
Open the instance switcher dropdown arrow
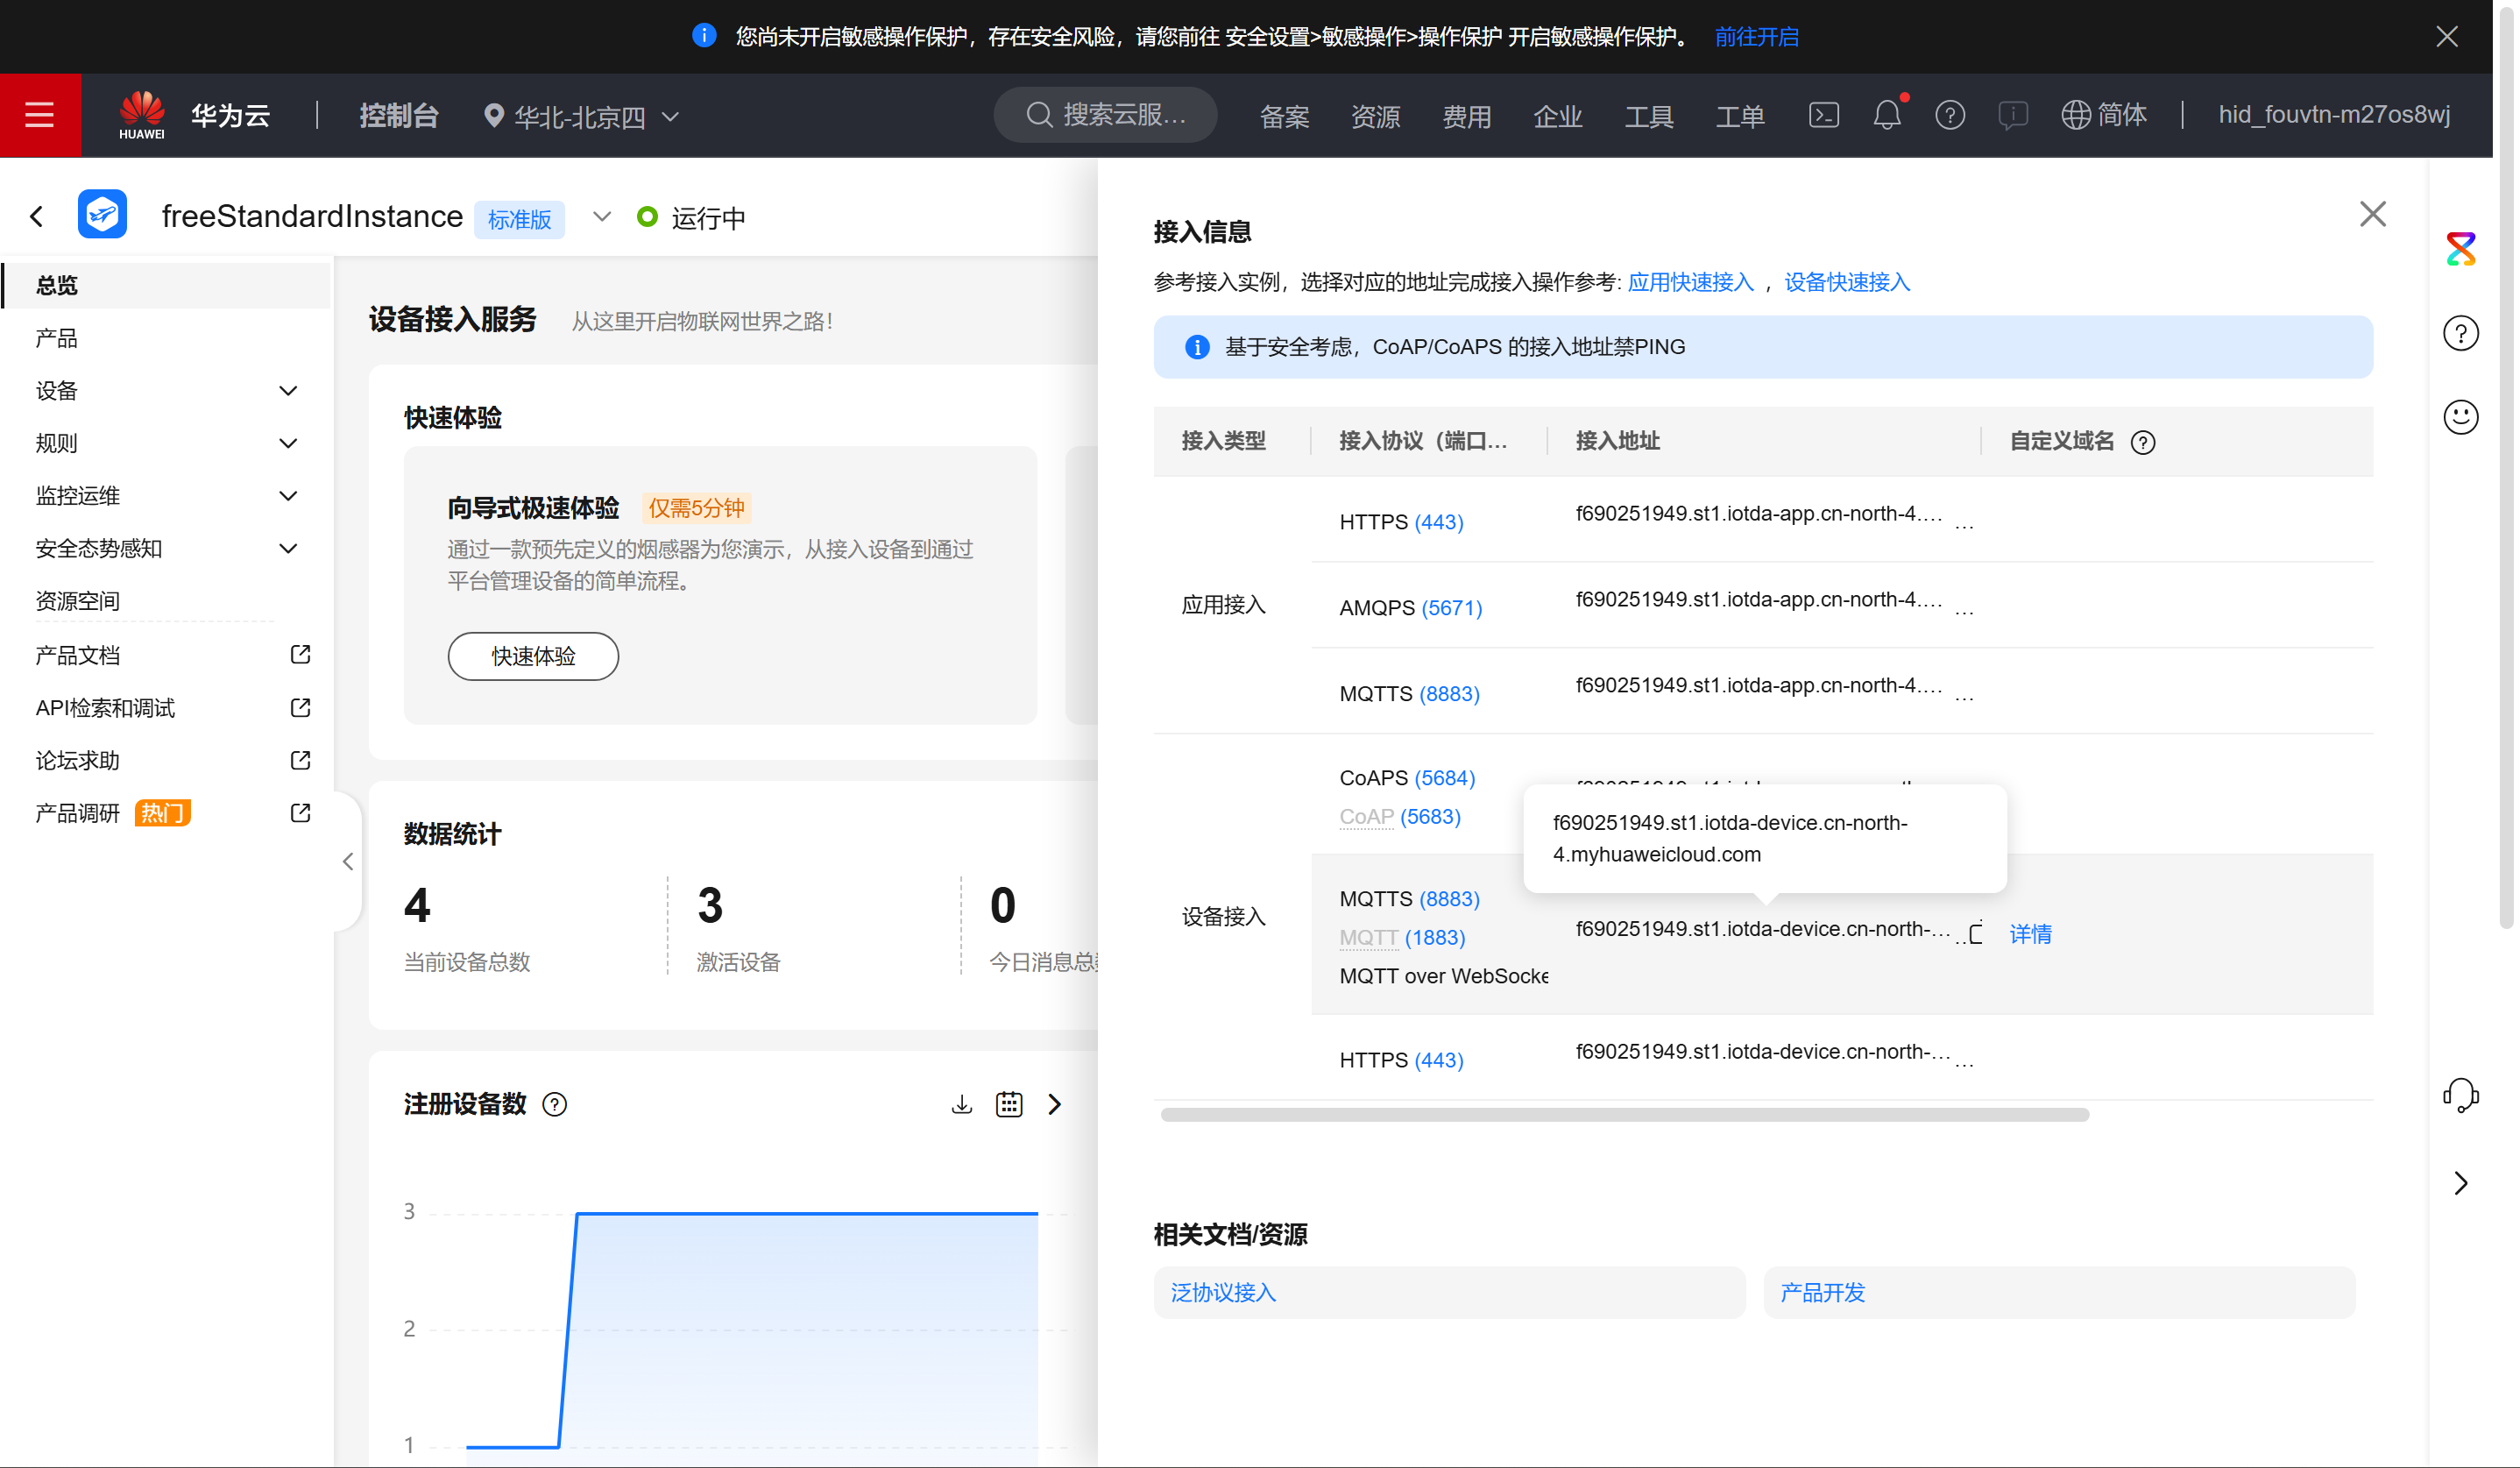[601, 217]
